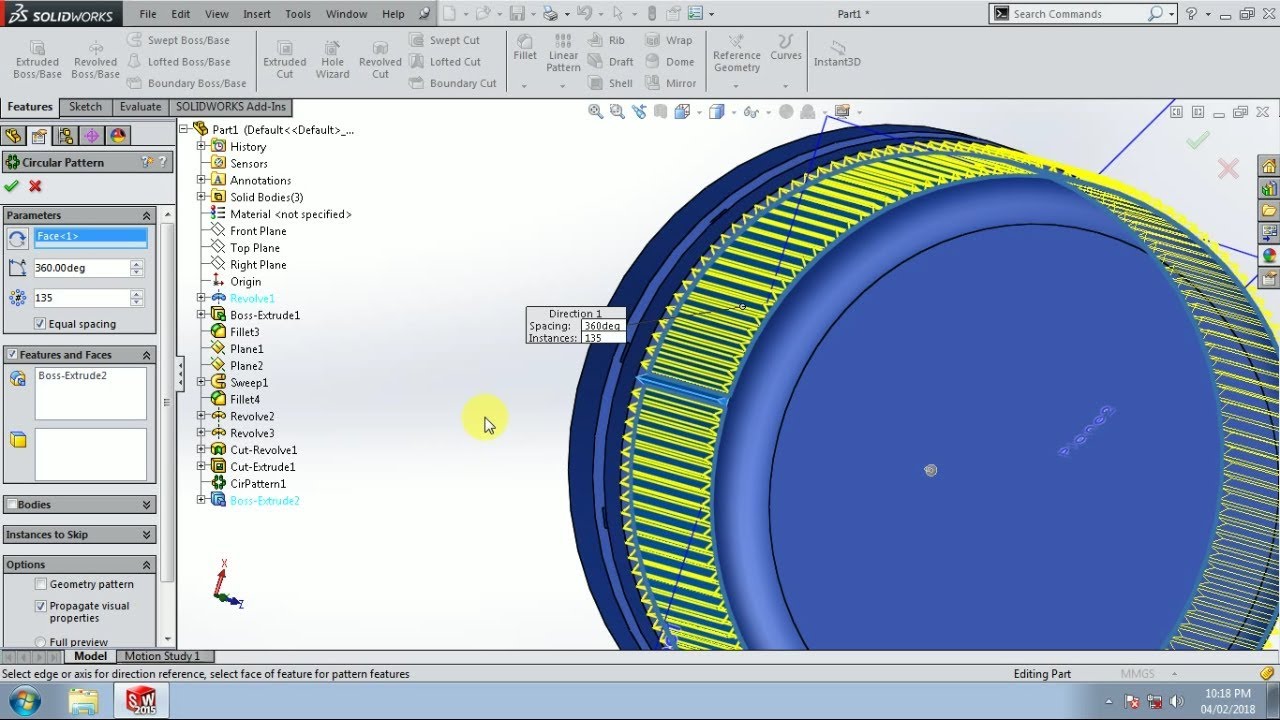
Task: Expand the Sweep1 feature node
Action: (201, 382)
